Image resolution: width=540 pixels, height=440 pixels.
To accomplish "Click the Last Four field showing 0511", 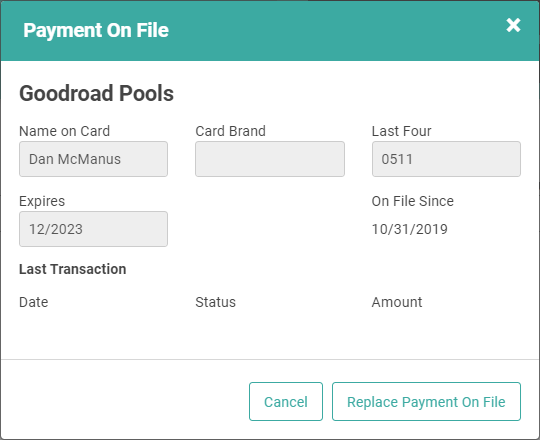I will [x=446, y=159].
